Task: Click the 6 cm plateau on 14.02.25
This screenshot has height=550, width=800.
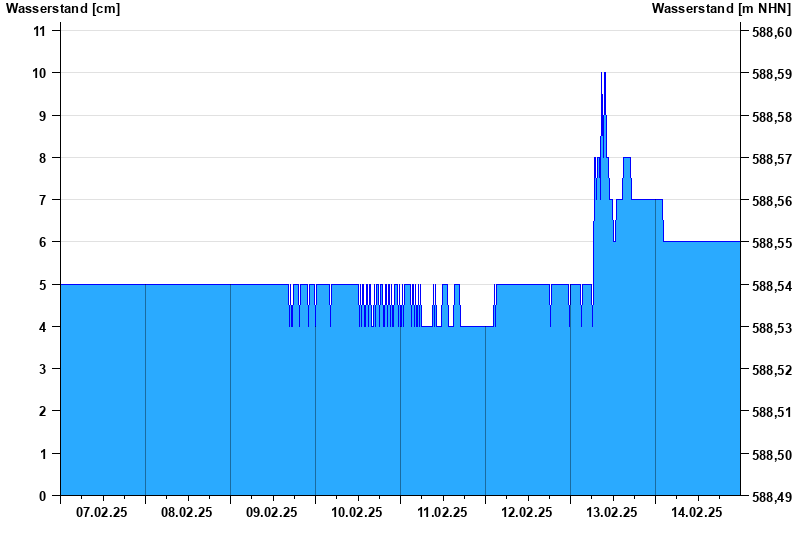Action: [x=702, y=242]
